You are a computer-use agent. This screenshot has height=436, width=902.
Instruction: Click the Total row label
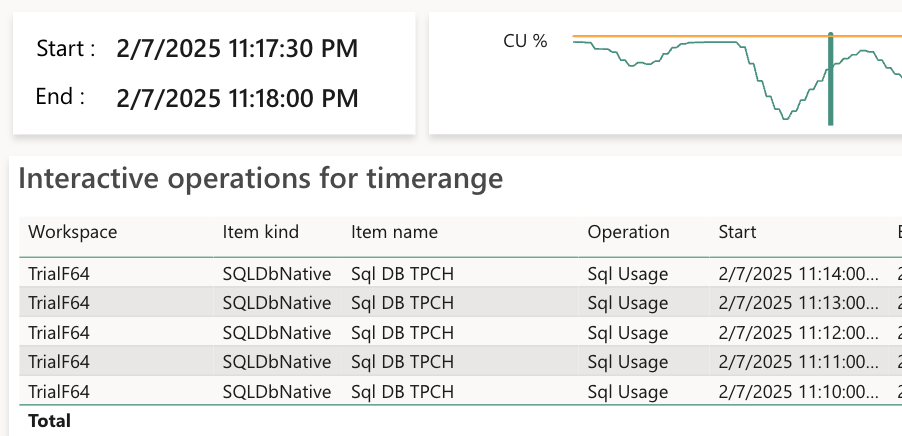49,421
